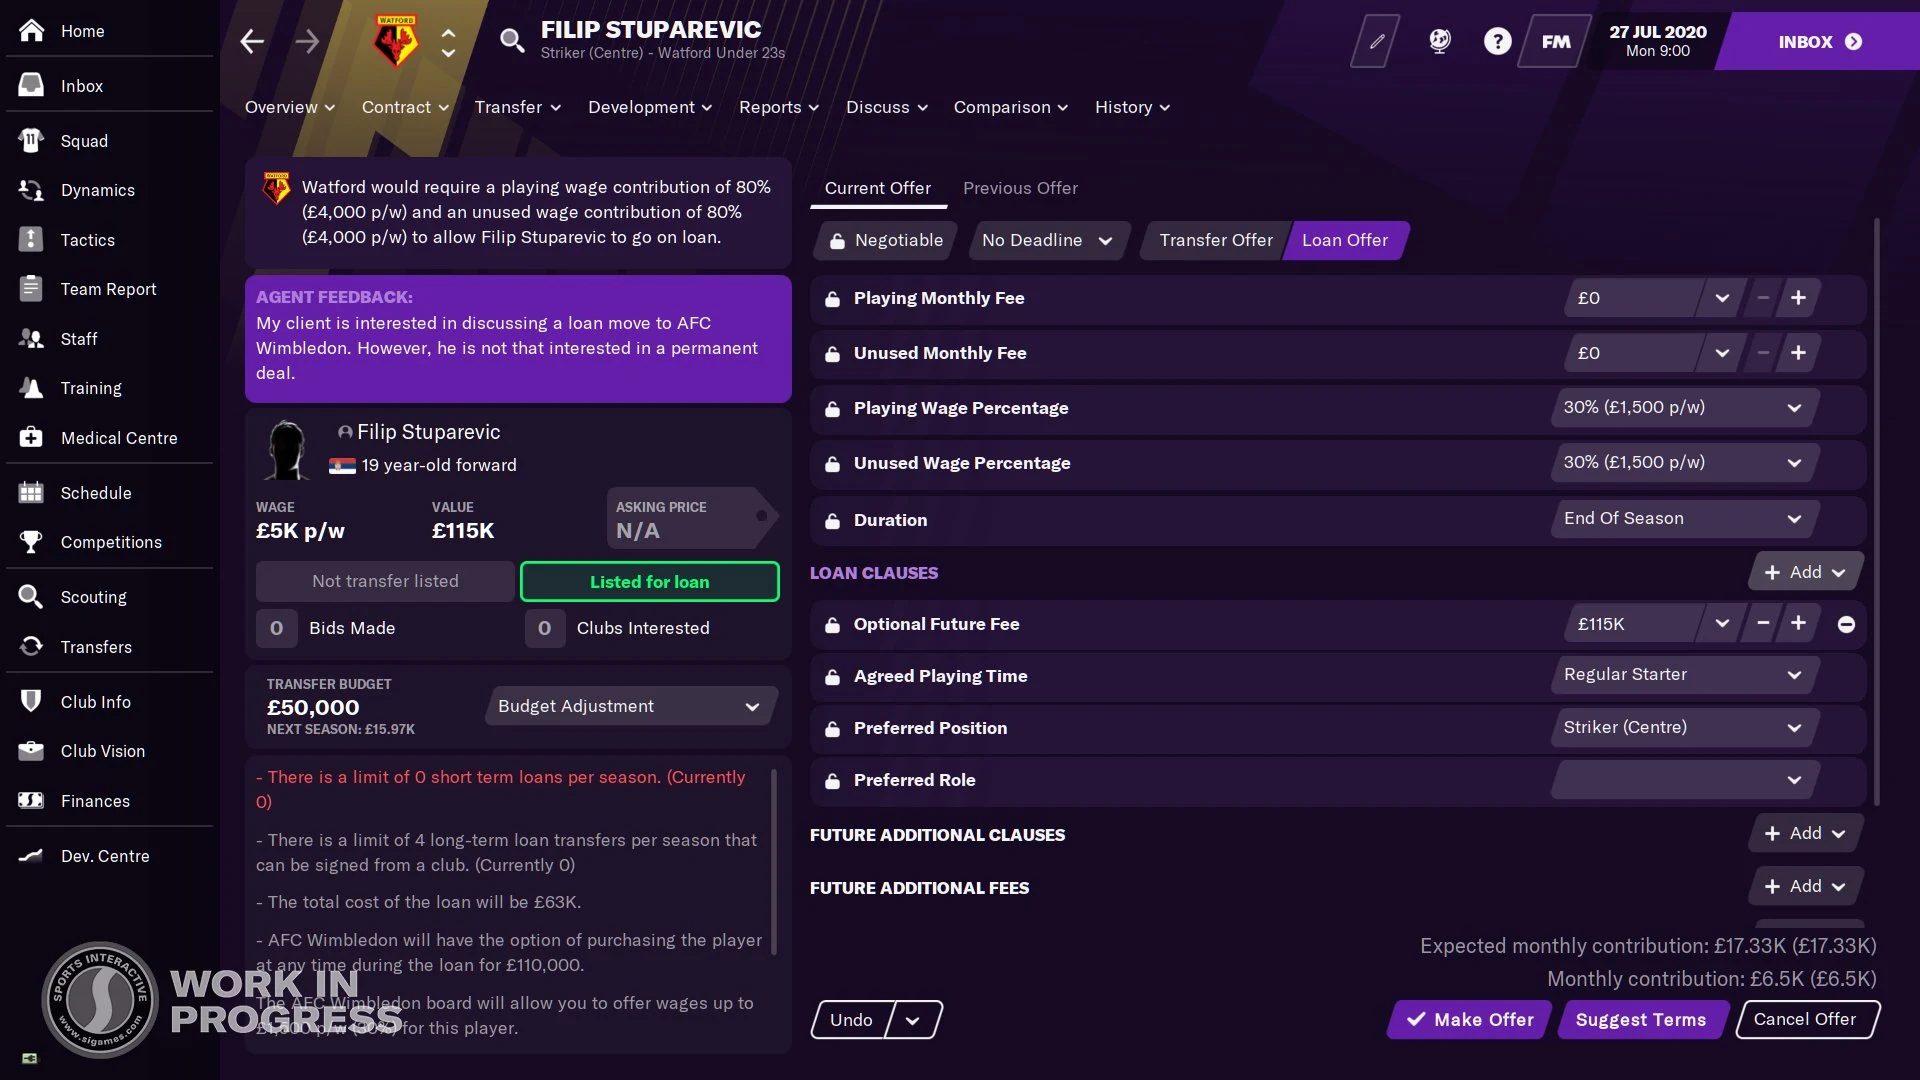This screenshot has height=1080, width=1920.
Task: Switch the player to Not transfer listed
Action: pos(384,581)
